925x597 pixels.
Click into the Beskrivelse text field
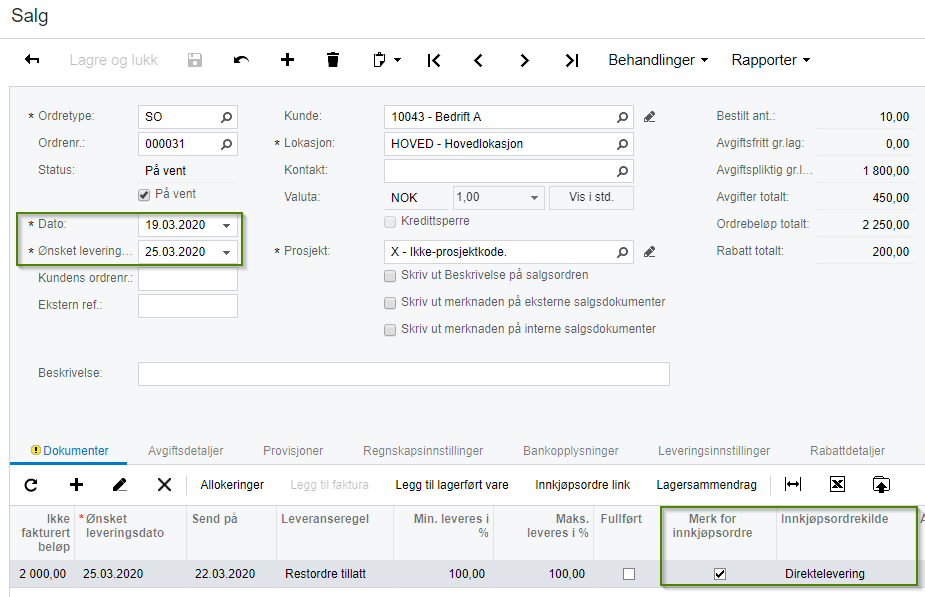click(403, 374)
